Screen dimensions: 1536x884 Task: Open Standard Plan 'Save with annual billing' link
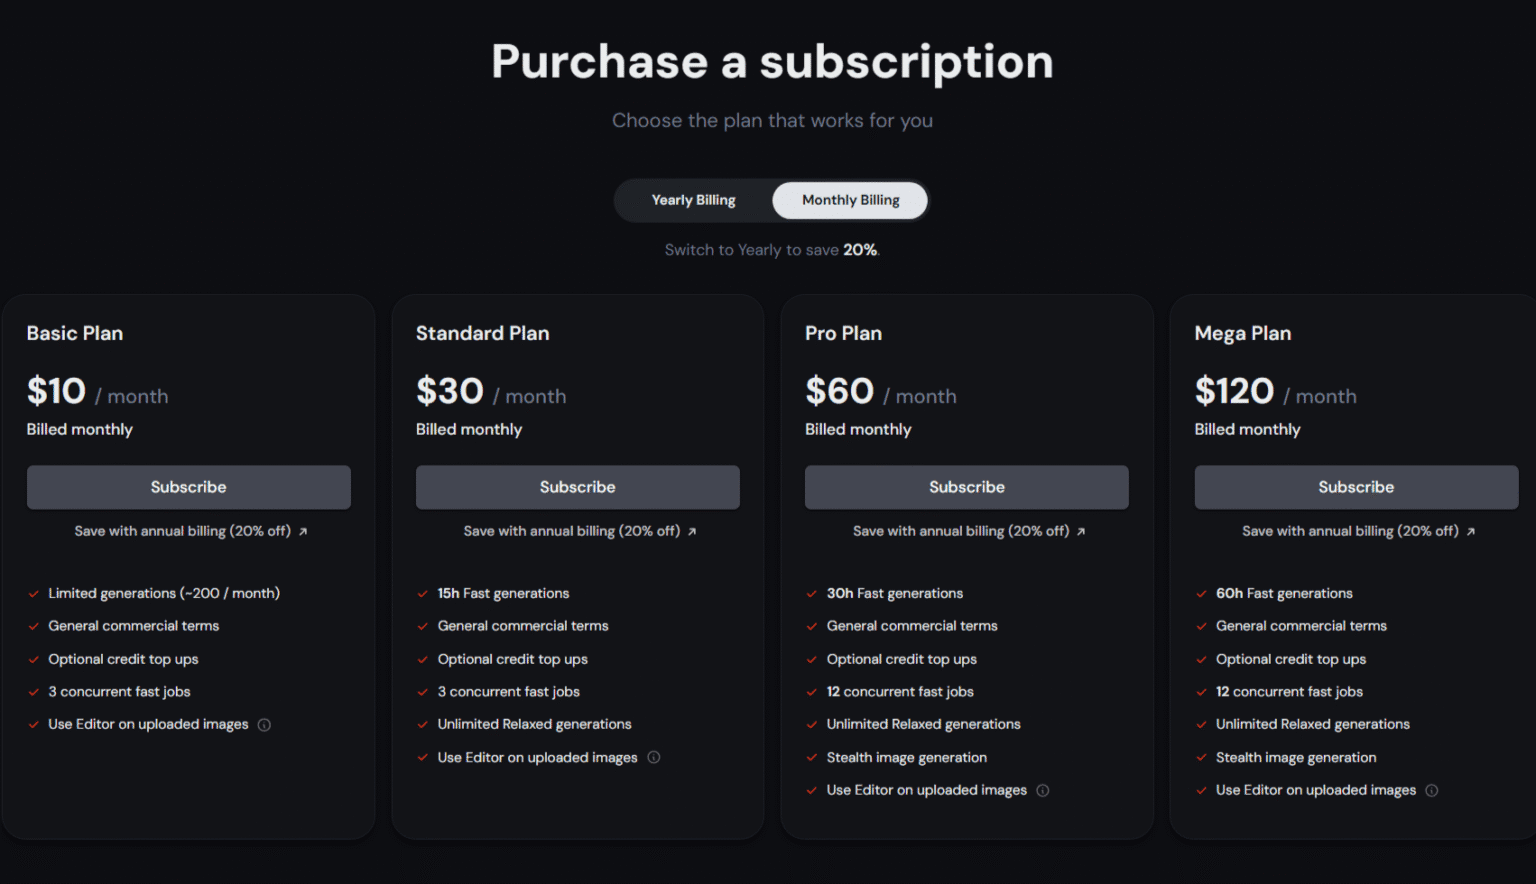pos(571,532)
